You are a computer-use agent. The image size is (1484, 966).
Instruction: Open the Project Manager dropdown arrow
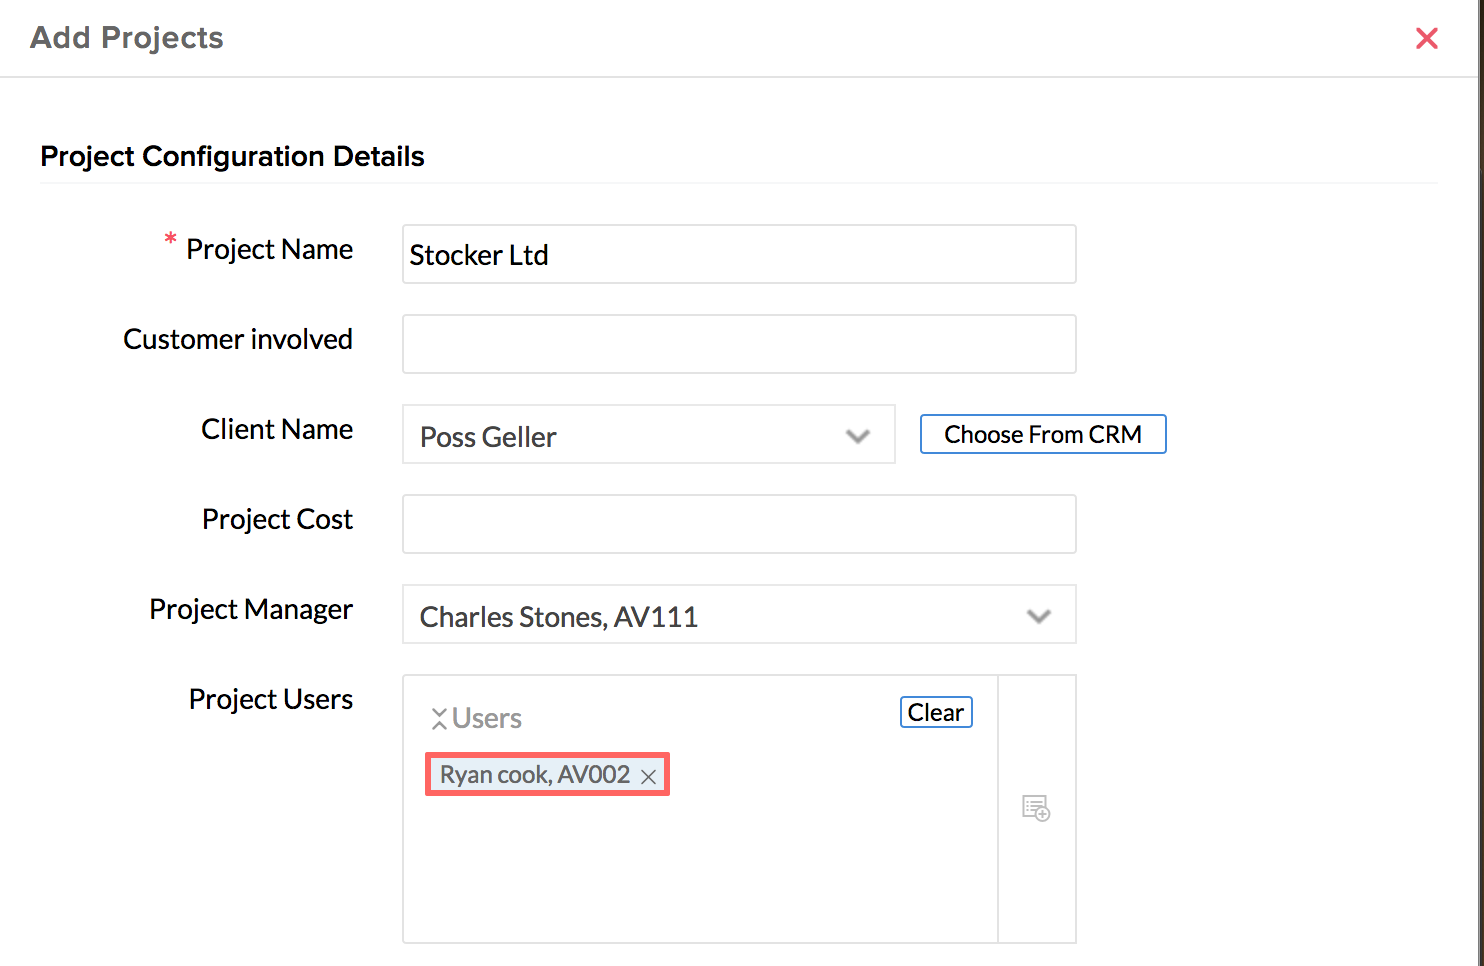[1039, 616]
